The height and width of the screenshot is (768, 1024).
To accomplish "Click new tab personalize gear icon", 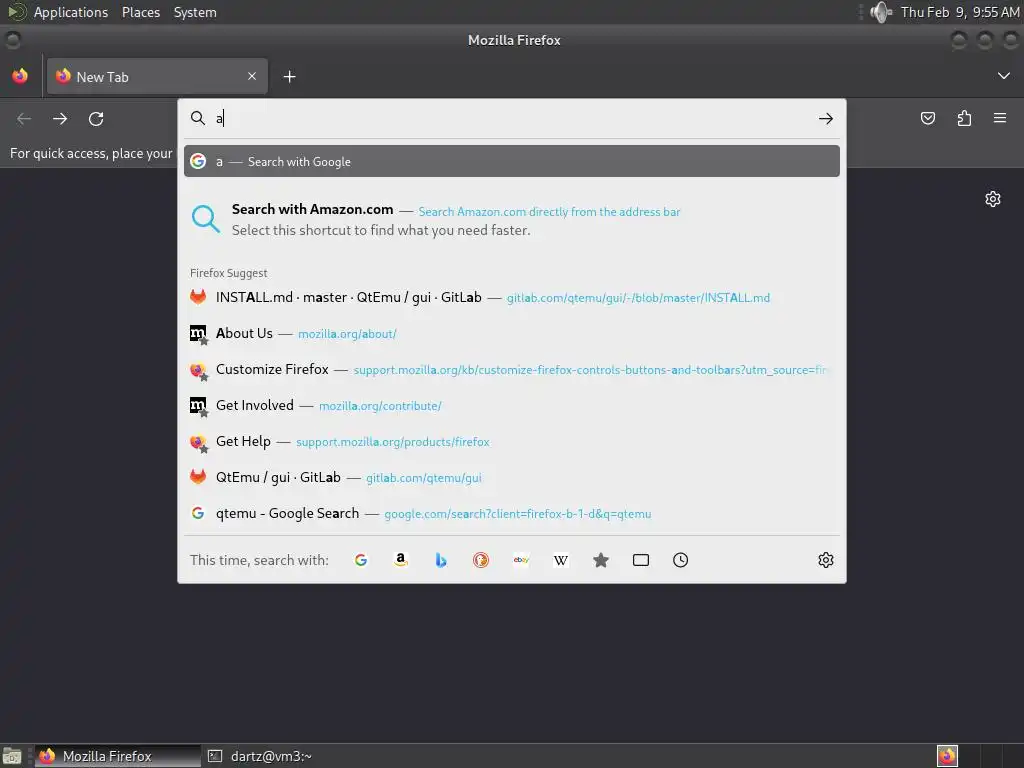I will 993,199.
